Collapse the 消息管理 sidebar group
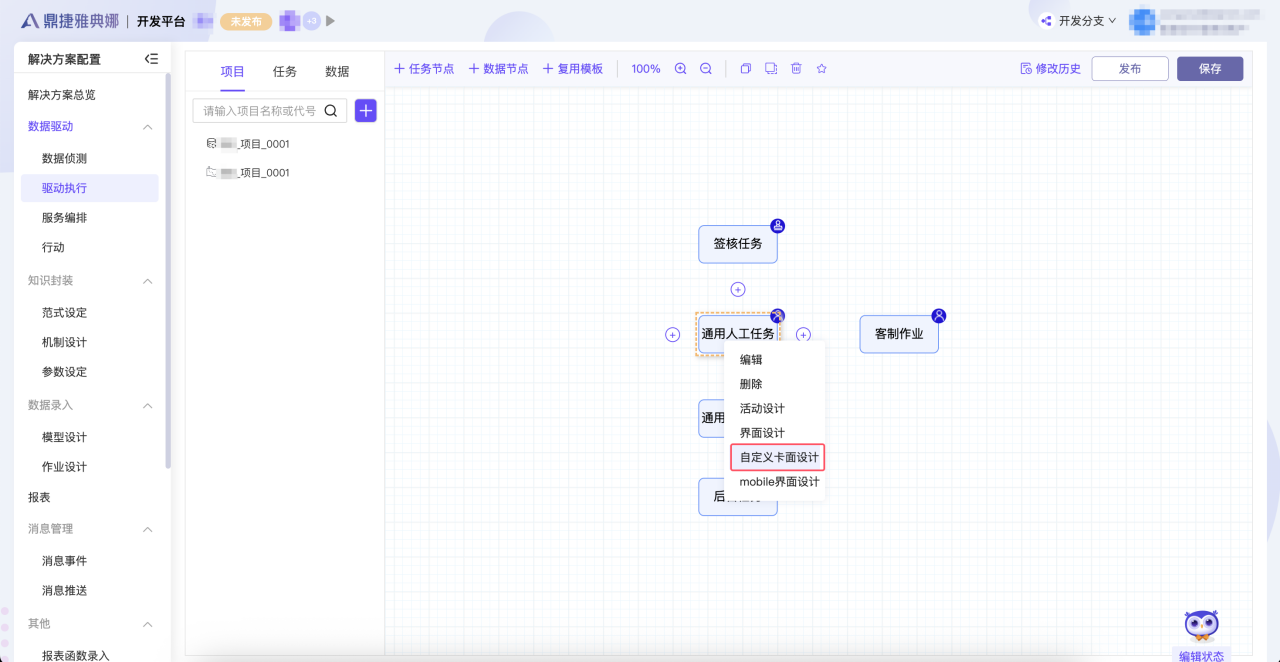 (x=148, y=529)
